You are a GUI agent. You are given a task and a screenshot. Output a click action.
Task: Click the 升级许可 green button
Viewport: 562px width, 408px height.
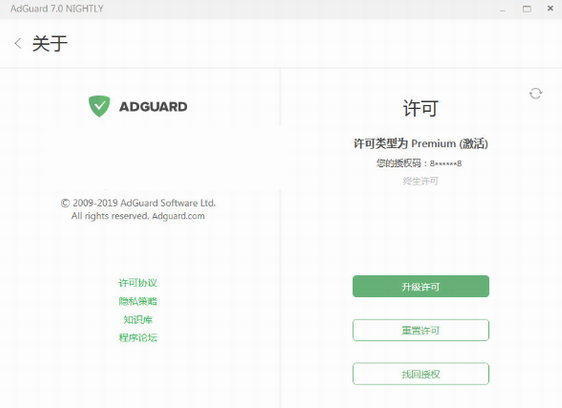click(420, 286)
